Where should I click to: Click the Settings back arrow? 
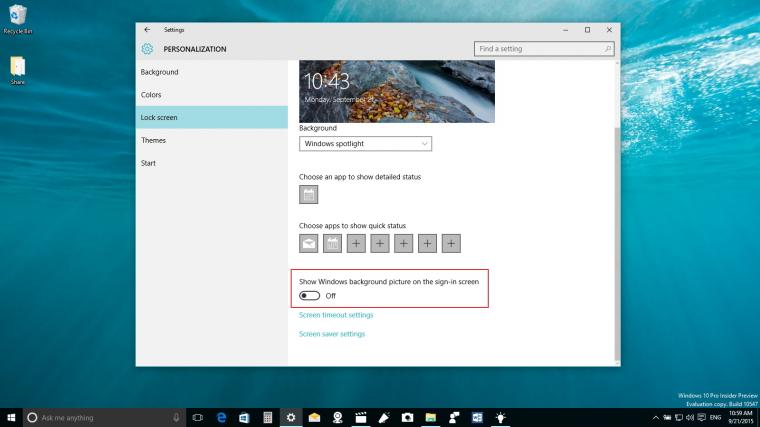[x=147, y=30]
